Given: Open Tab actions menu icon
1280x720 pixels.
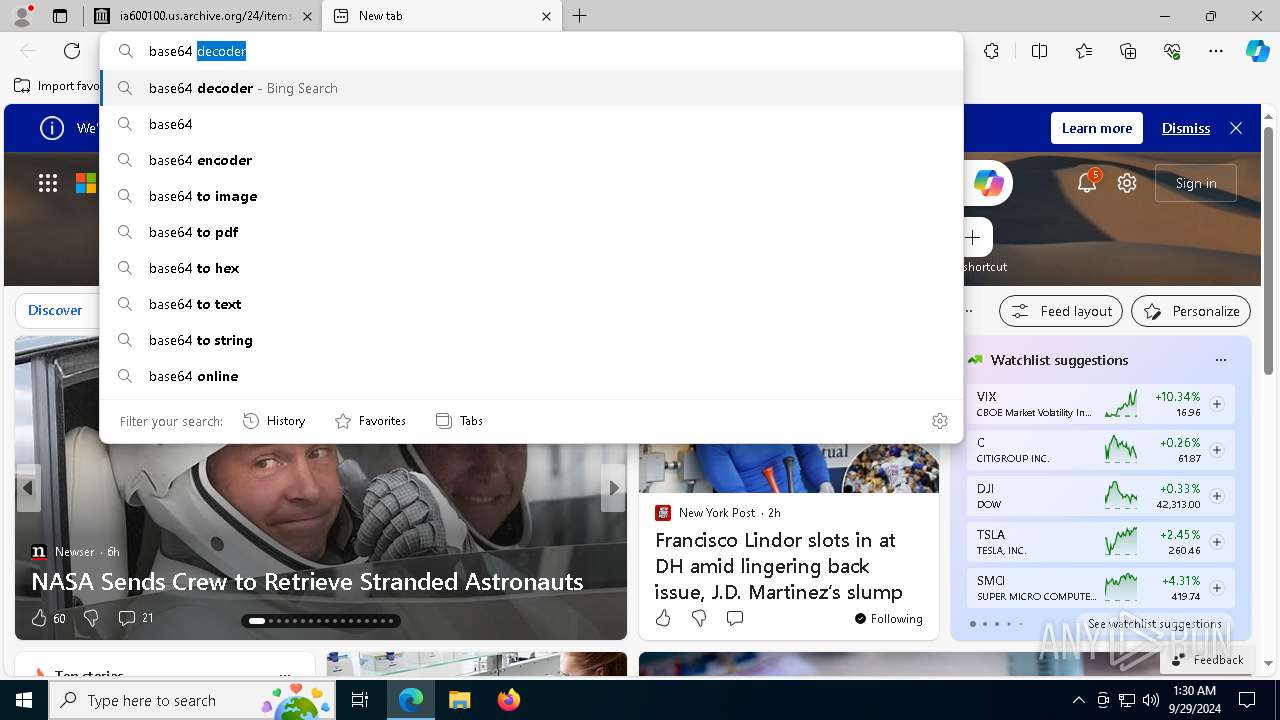Looking at the screenshot, I should pos(60,16).
